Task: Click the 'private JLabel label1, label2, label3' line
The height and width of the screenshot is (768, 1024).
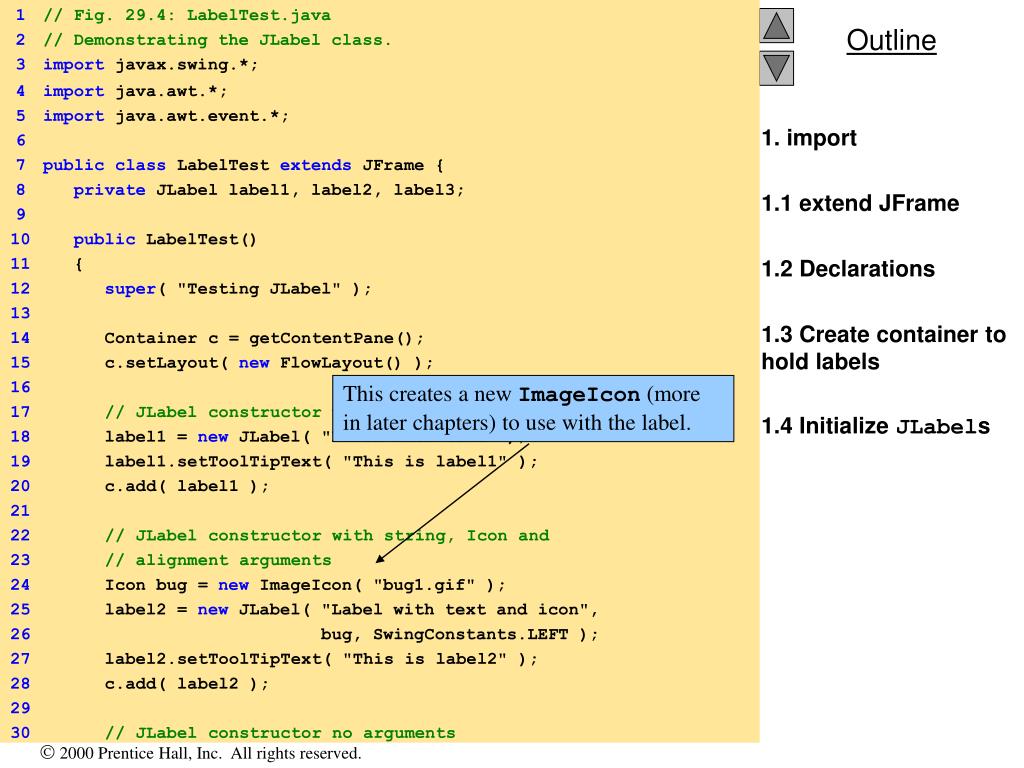Action: click(x=269, y=189)
